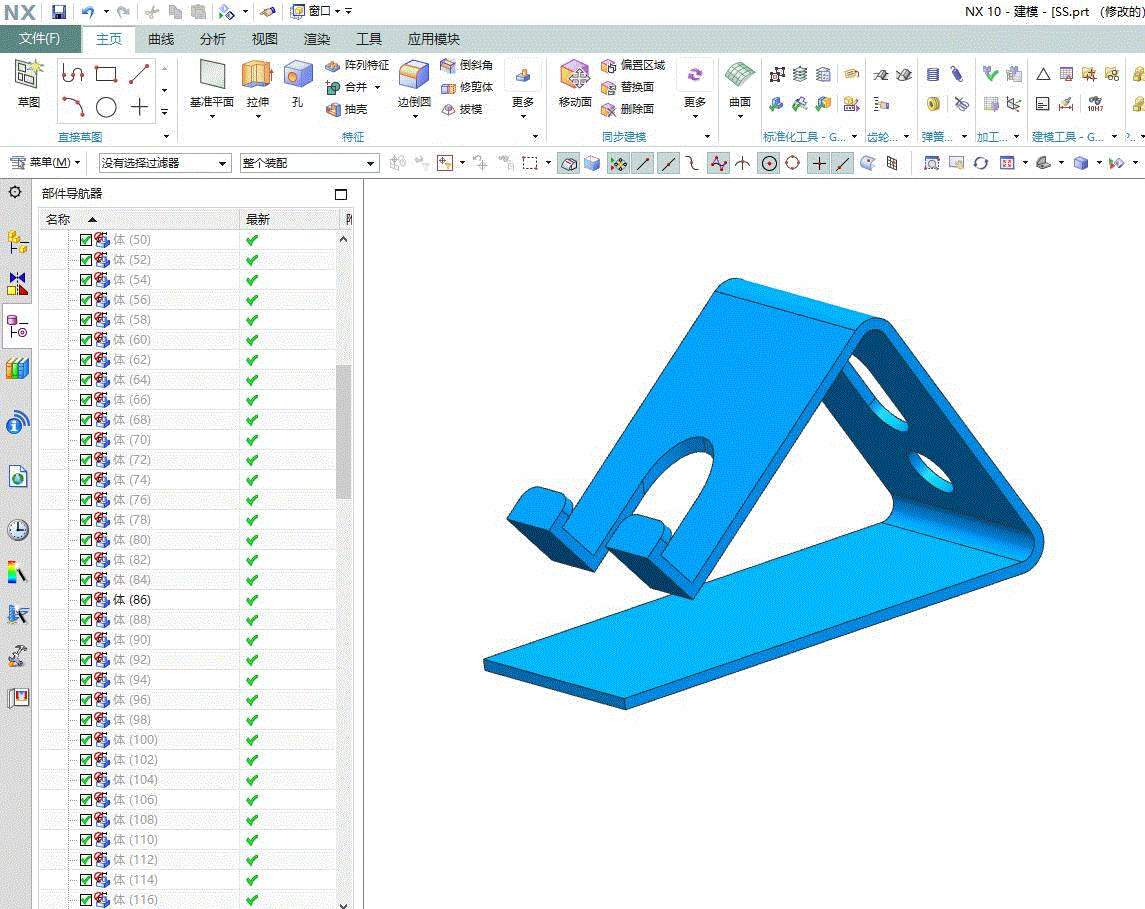This screenshot has height=909, width=1145.
Task: Click the Latest (最新) column header
Action: (x=290, y=219)
